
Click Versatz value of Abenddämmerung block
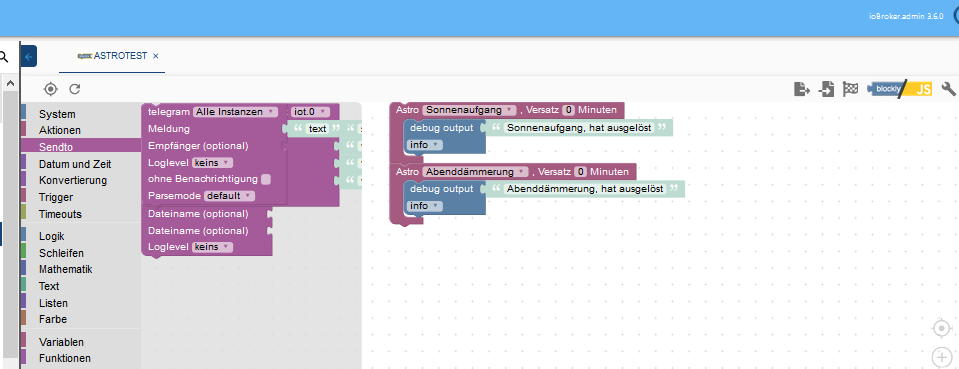(581, 172)
